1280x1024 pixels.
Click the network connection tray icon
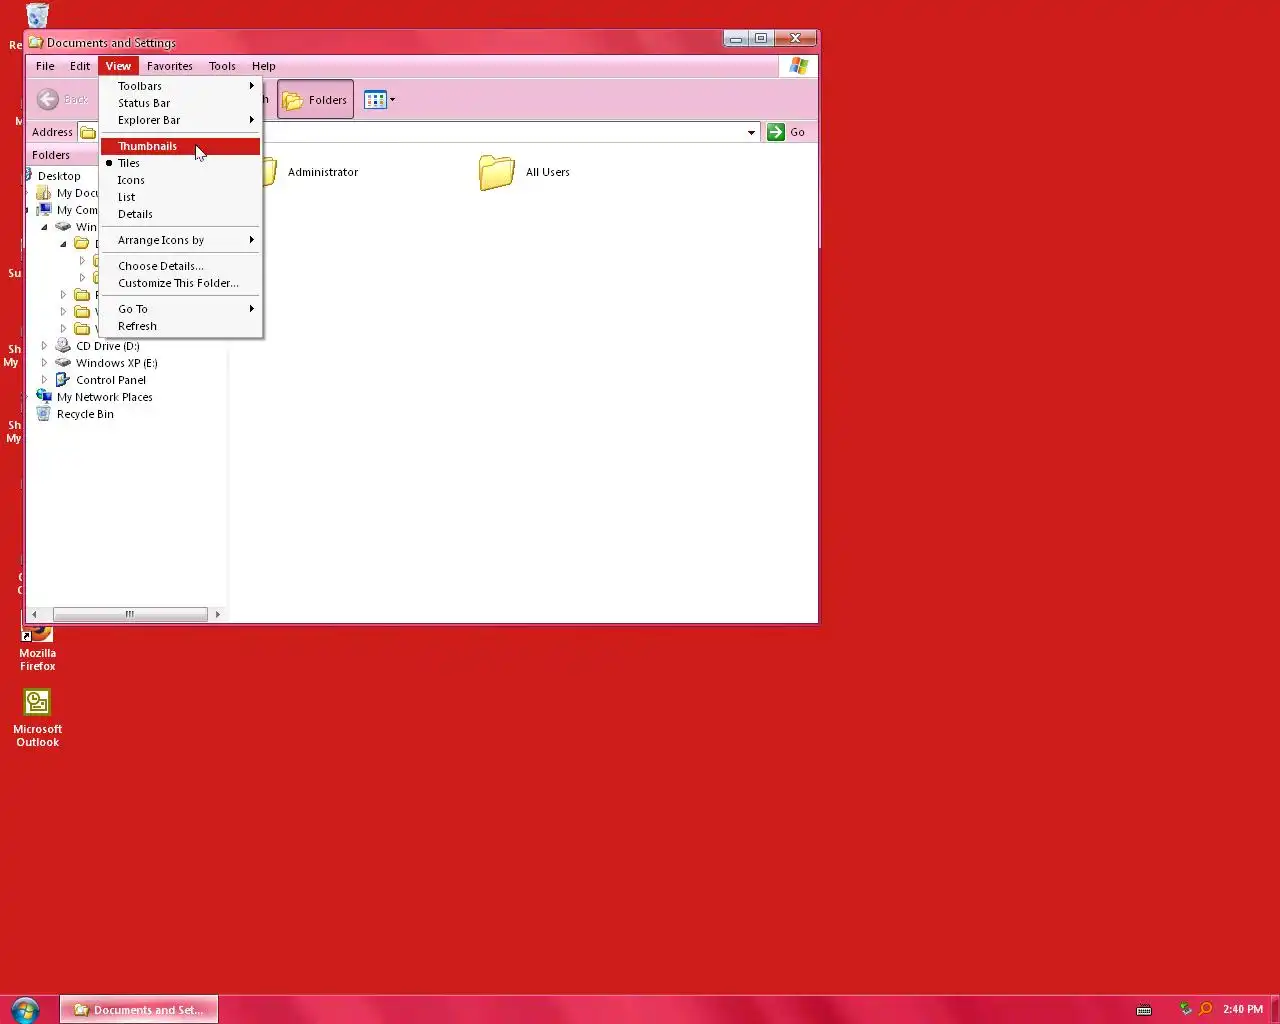(1186, 1009)
